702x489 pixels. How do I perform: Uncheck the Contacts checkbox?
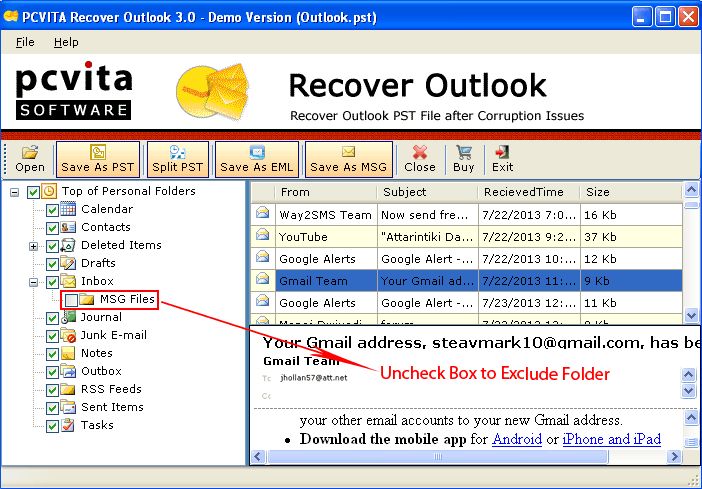pyautogui.click(x=52, y=228)
